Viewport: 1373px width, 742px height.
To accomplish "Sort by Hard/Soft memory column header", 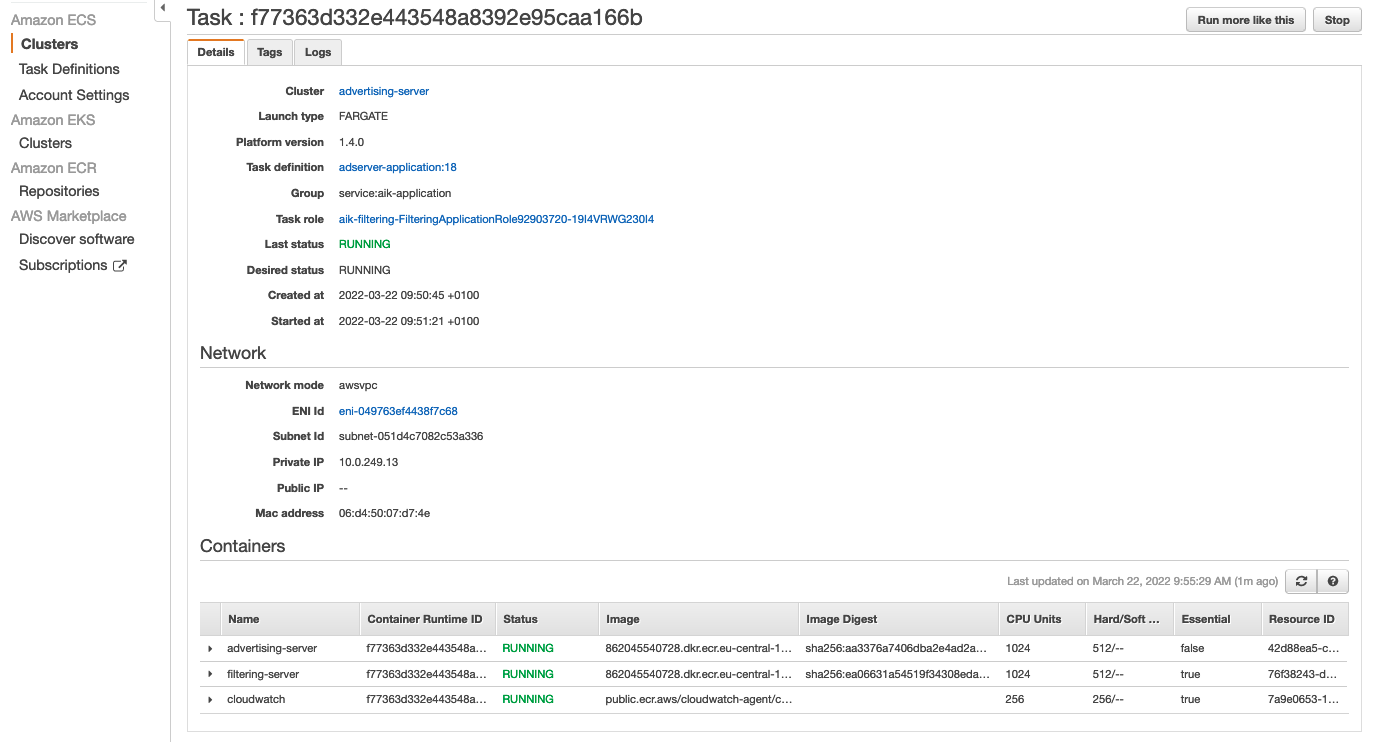I will click(x=1130, y=619).
